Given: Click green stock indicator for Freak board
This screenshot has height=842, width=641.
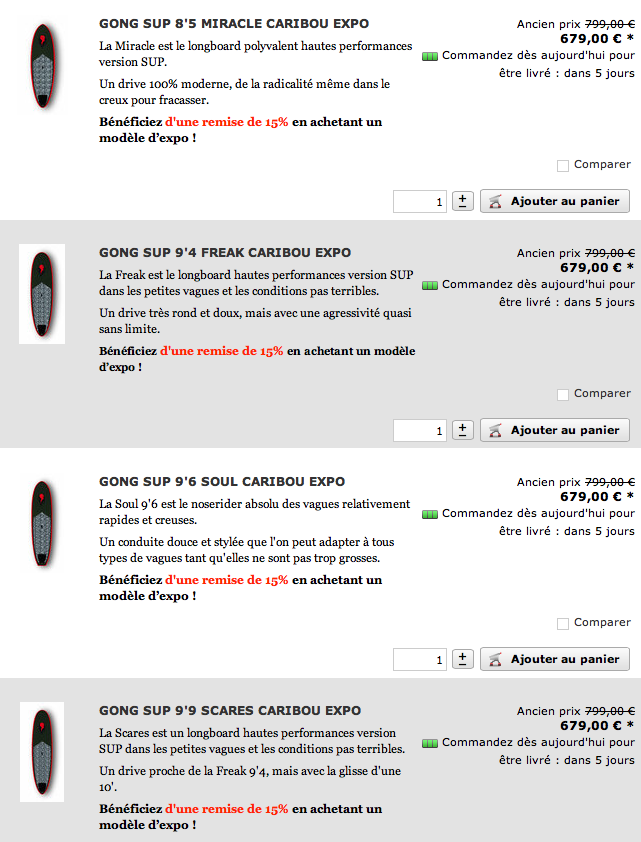Looking at the screenshot, I should (x=430, y=285).
